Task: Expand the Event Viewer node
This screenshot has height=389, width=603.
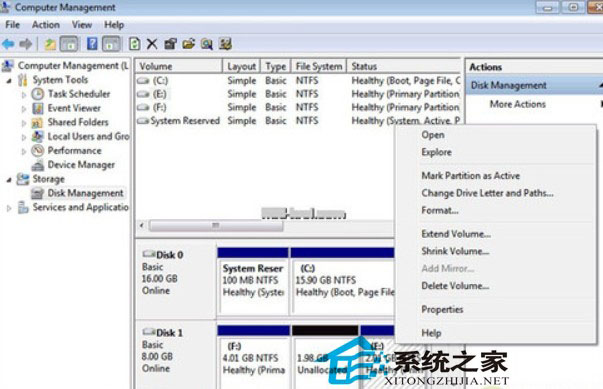Action: pos(24,109)
